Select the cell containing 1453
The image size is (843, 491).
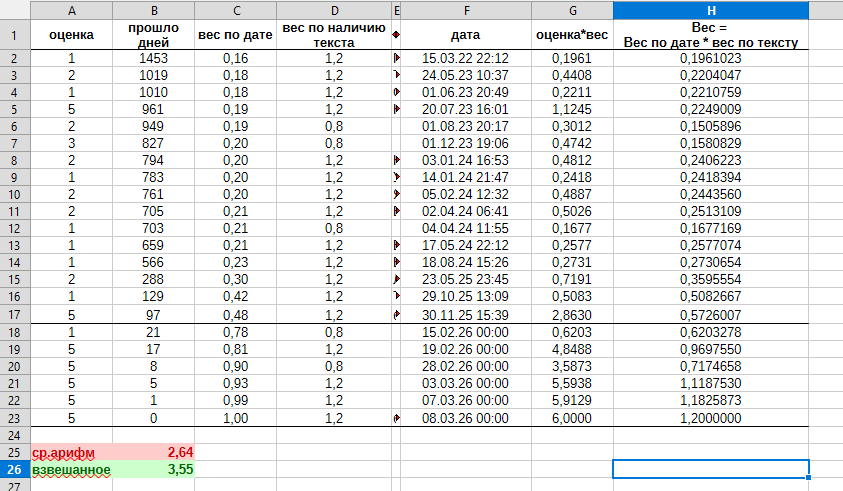(154, 59)
